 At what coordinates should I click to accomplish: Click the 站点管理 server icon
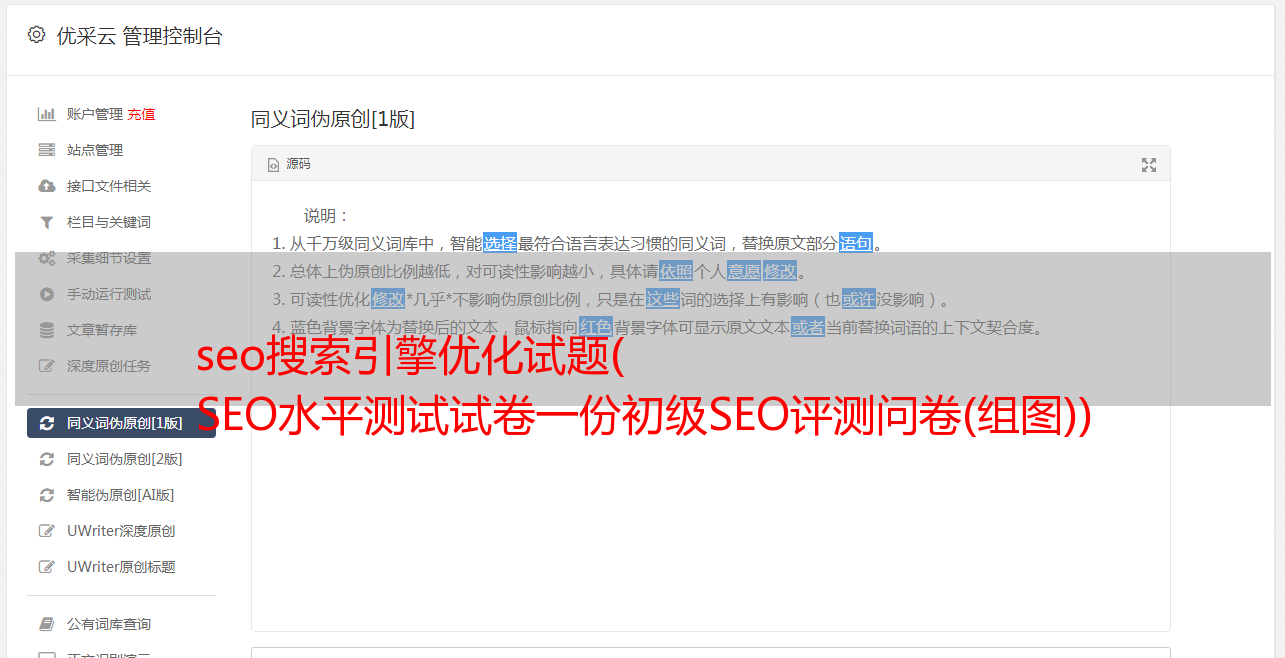(x=46, y=150)
